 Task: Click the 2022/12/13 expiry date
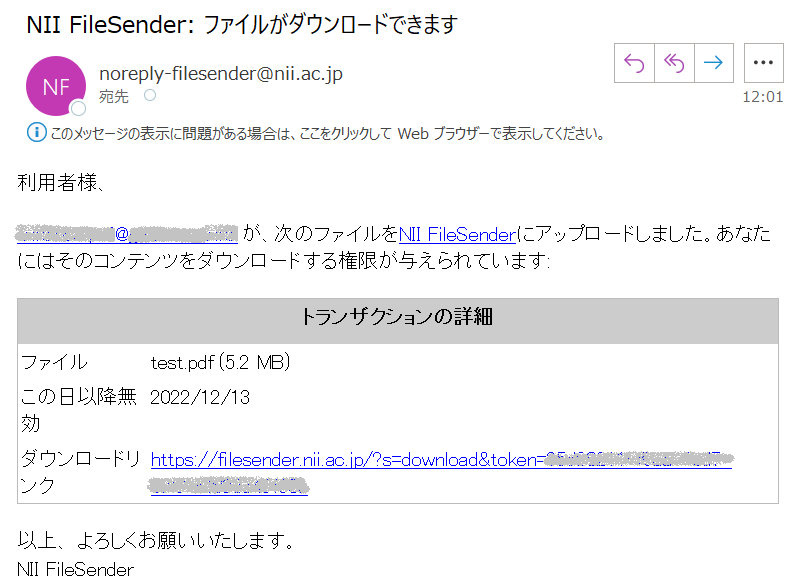(200, 397)
